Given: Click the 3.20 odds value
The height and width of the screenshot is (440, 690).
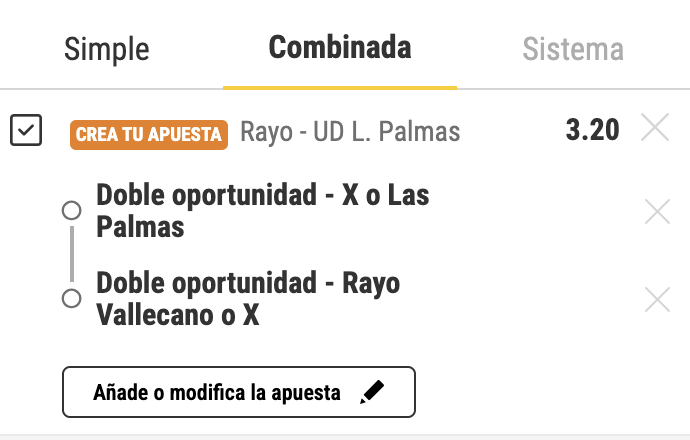Looking at the screenshot, I should click(x=592, y=130).
